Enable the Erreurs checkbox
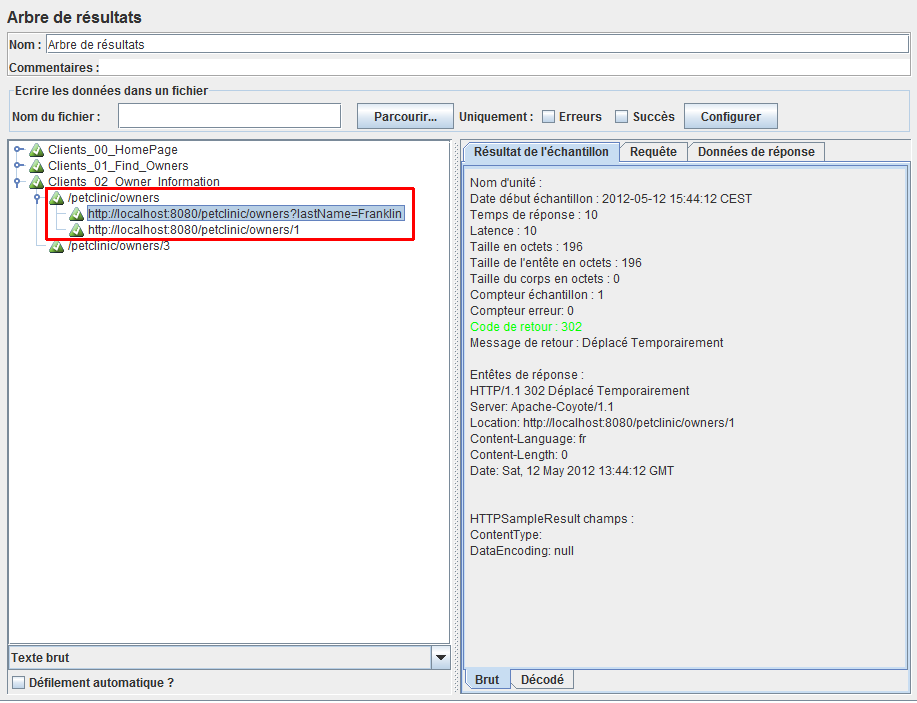 [548, 117]
